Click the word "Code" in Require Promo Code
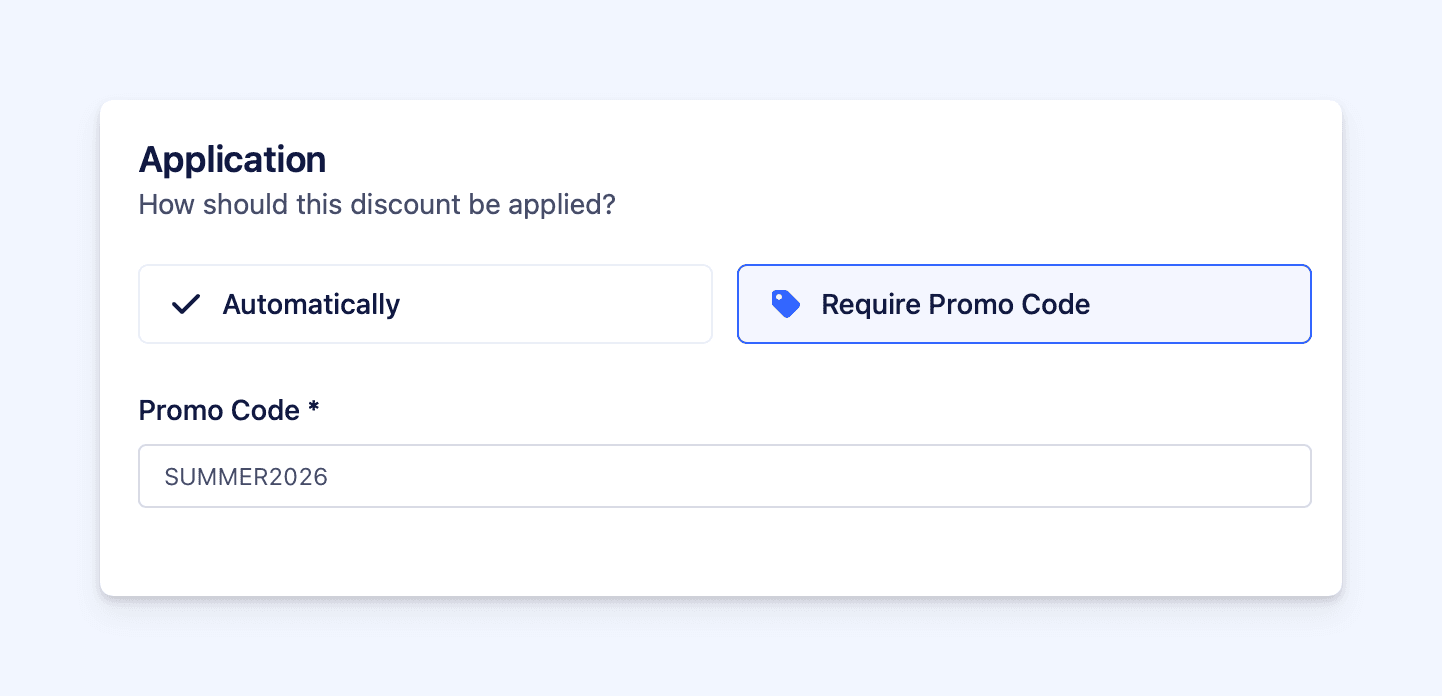Screen dimensions: 1442x696 coord(1055,304)
